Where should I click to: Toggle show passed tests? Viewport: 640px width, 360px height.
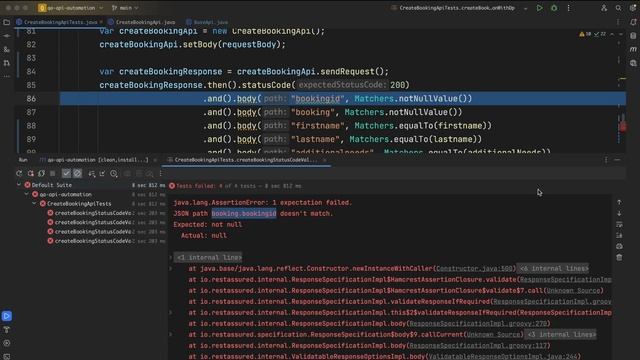[x=66, y=173]
